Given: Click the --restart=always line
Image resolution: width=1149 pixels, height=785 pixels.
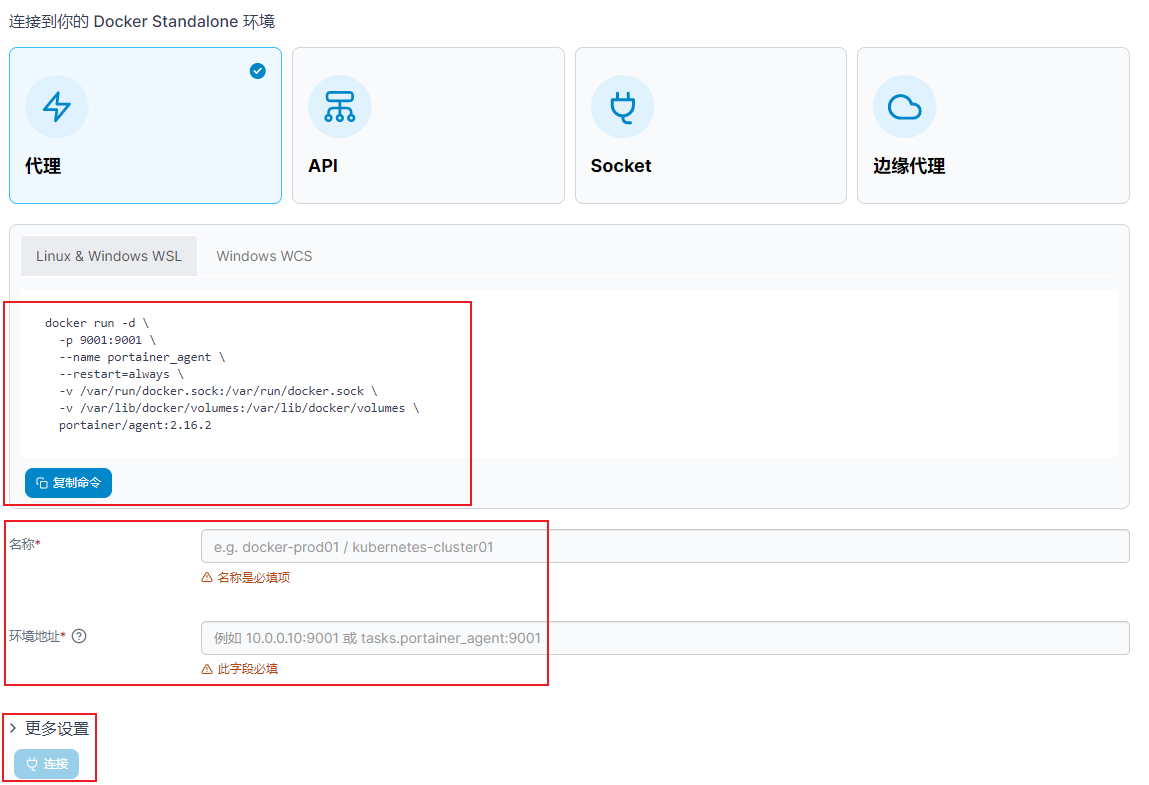Looking at the screenshot, I should point(121,374).
